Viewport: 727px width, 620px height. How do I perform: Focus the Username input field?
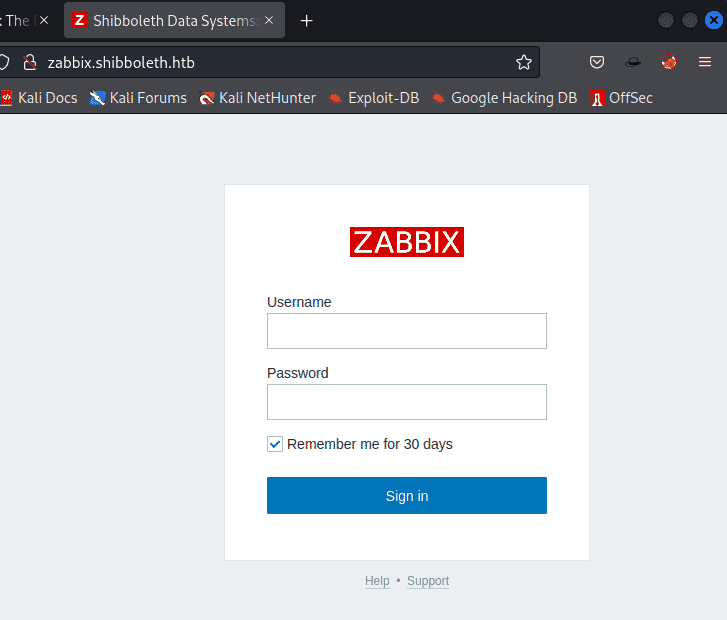(x=407, y=331)
